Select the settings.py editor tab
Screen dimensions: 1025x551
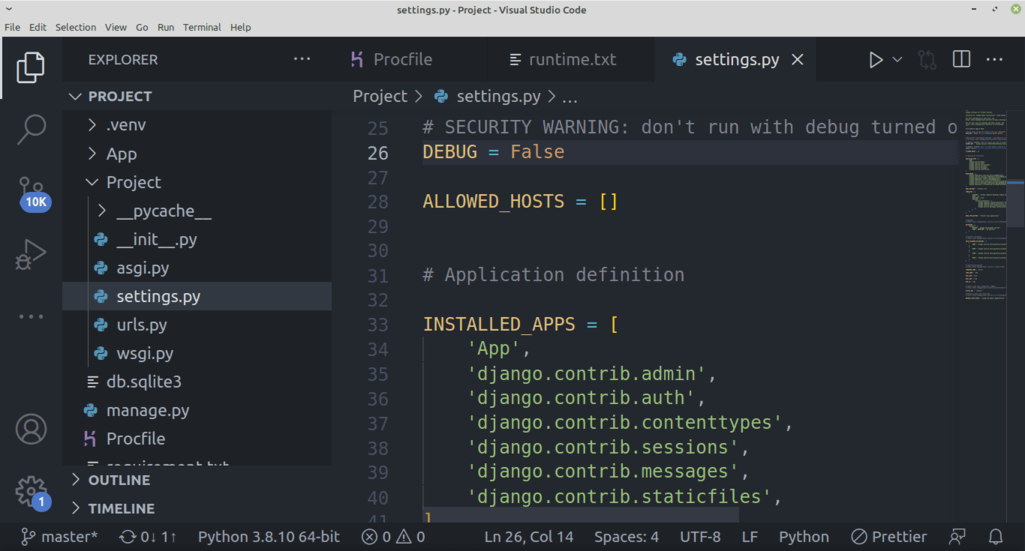[x=736, y=59]
